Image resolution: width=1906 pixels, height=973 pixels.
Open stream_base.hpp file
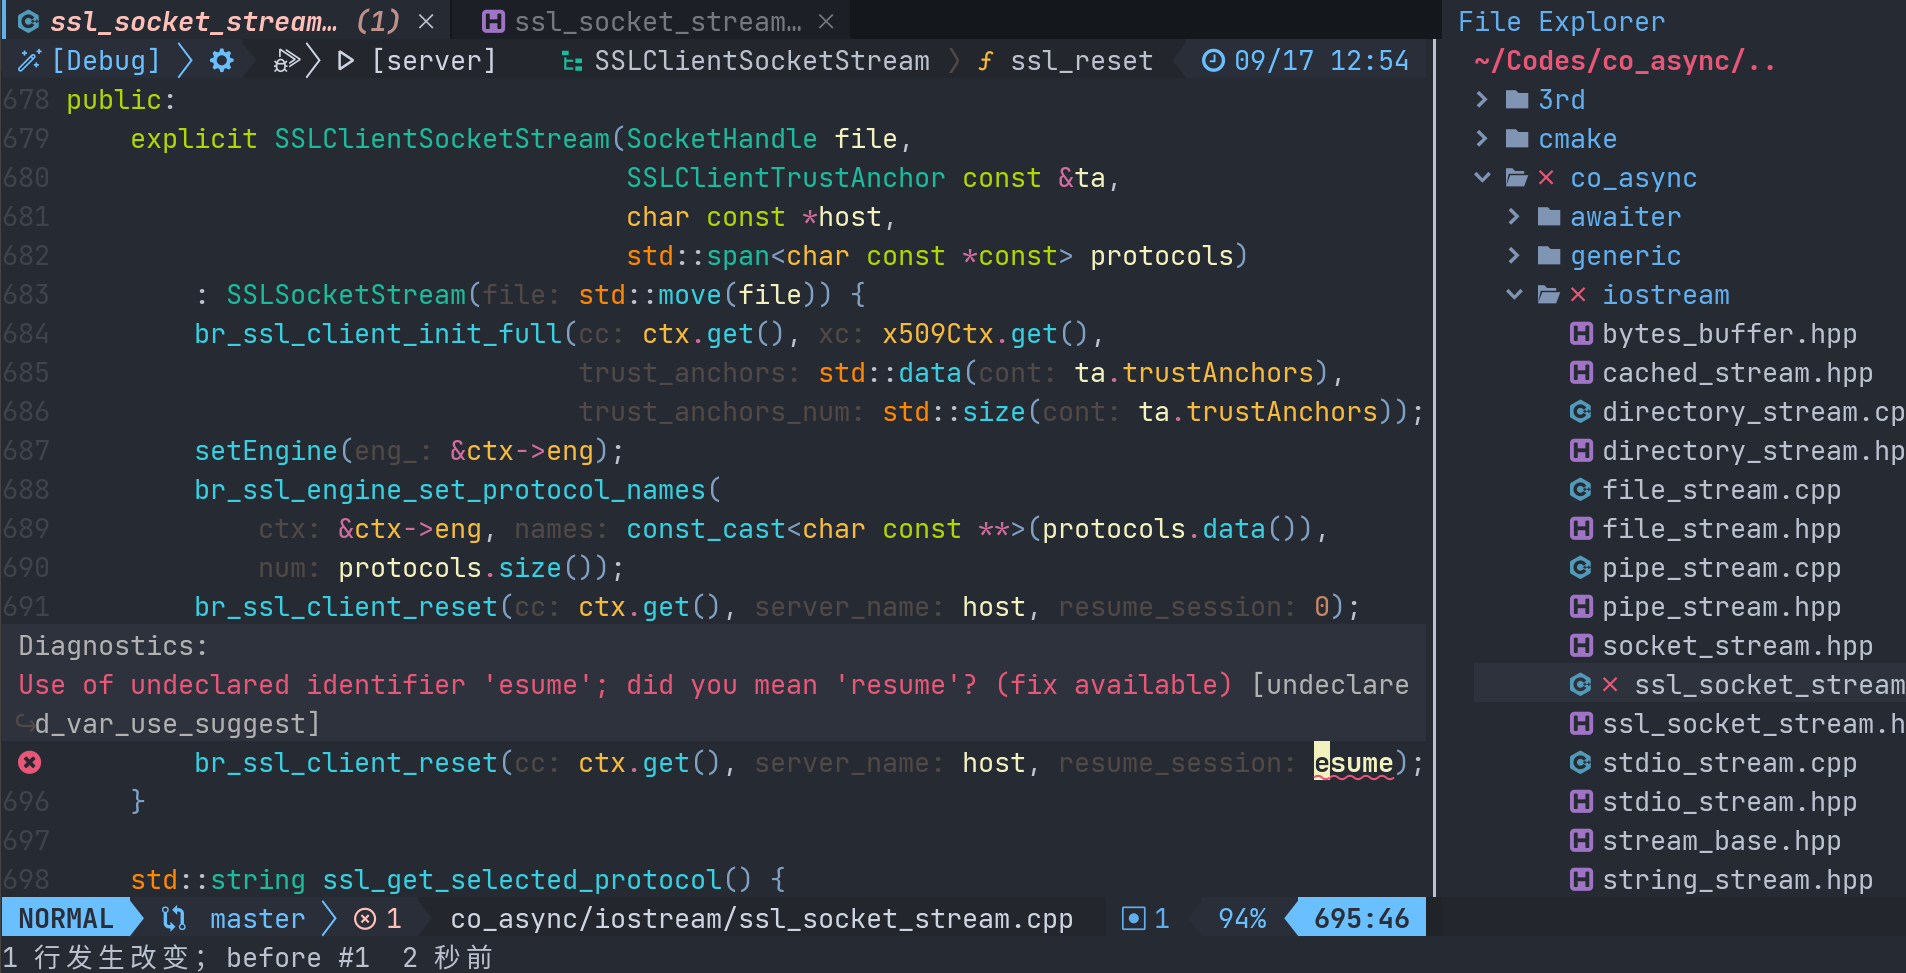[1721, 841]
